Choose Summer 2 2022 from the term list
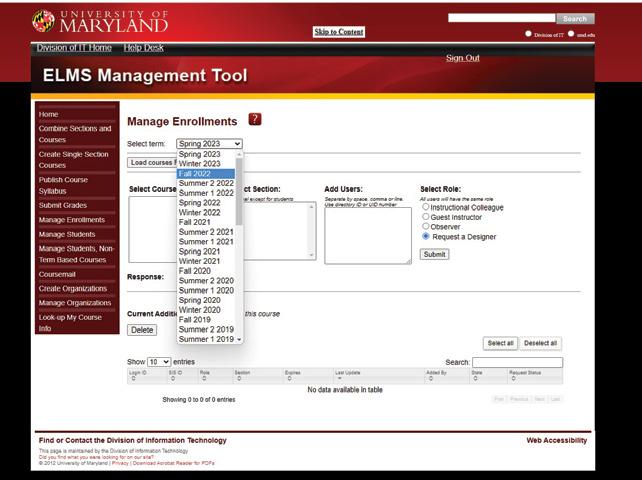 pos(206,183)
